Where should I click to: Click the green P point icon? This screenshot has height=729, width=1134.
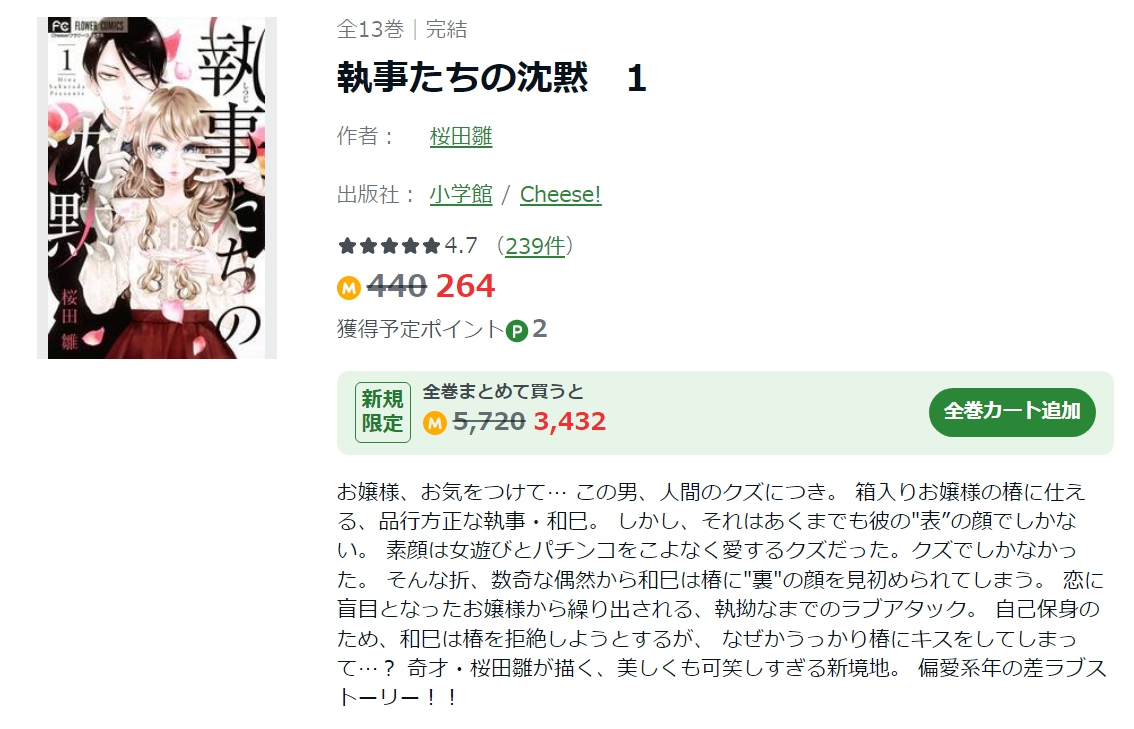(x=516, y=331)
